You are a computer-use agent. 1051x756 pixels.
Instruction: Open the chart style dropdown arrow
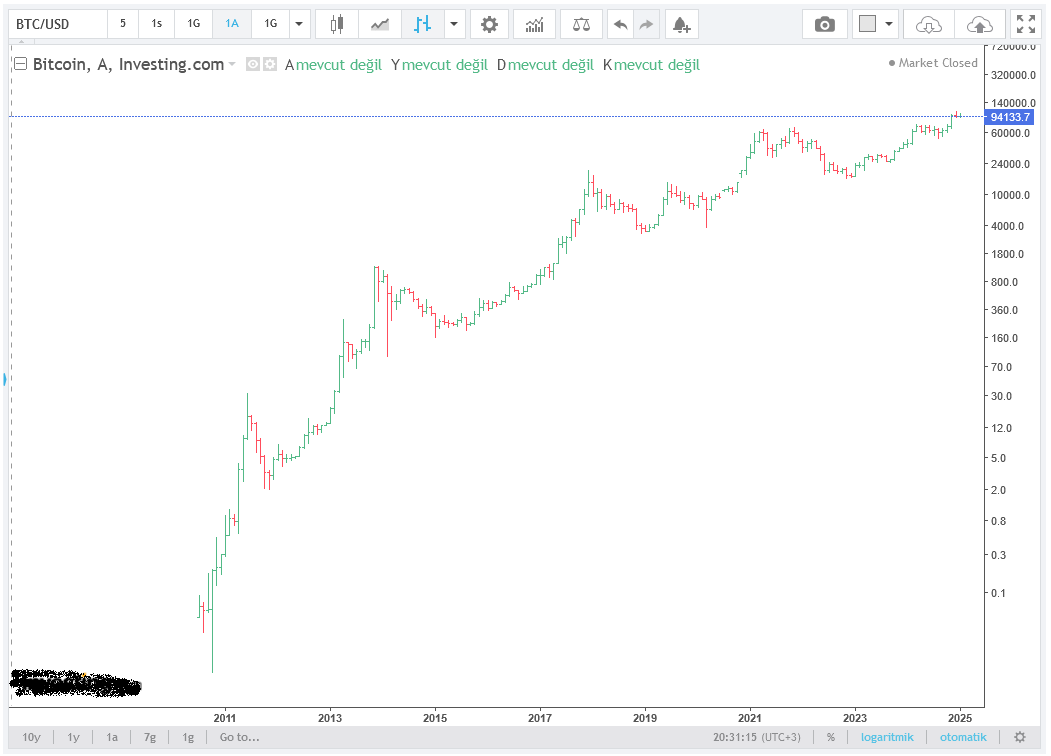pyautogui.click(x=455, y=24)
